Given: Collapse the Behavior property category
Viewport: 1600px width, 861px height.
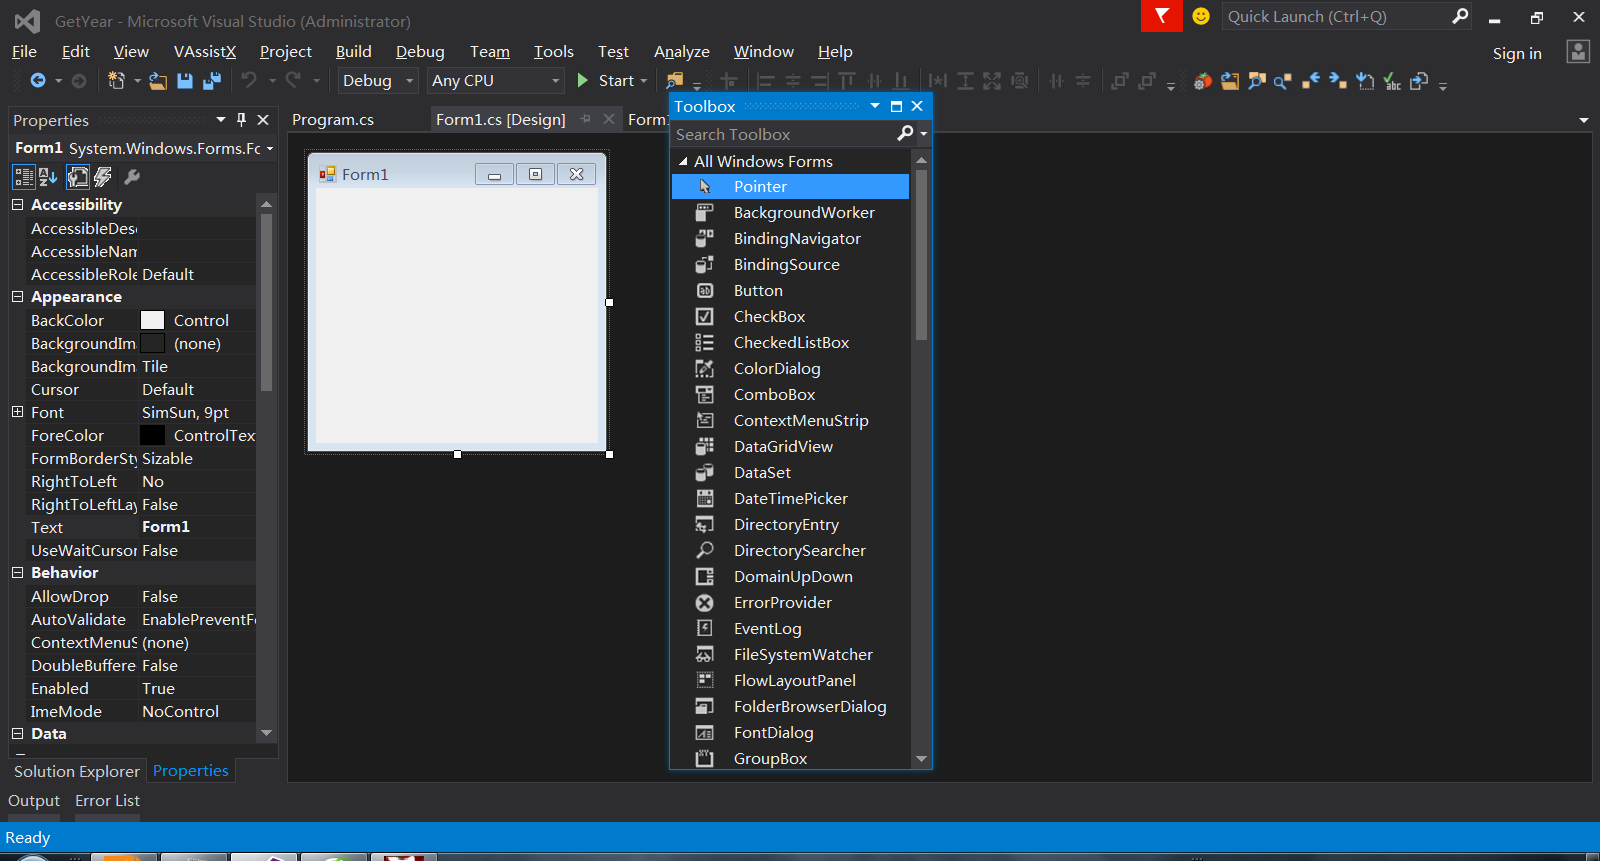Looking at the screenshot, I should [17, 573].
